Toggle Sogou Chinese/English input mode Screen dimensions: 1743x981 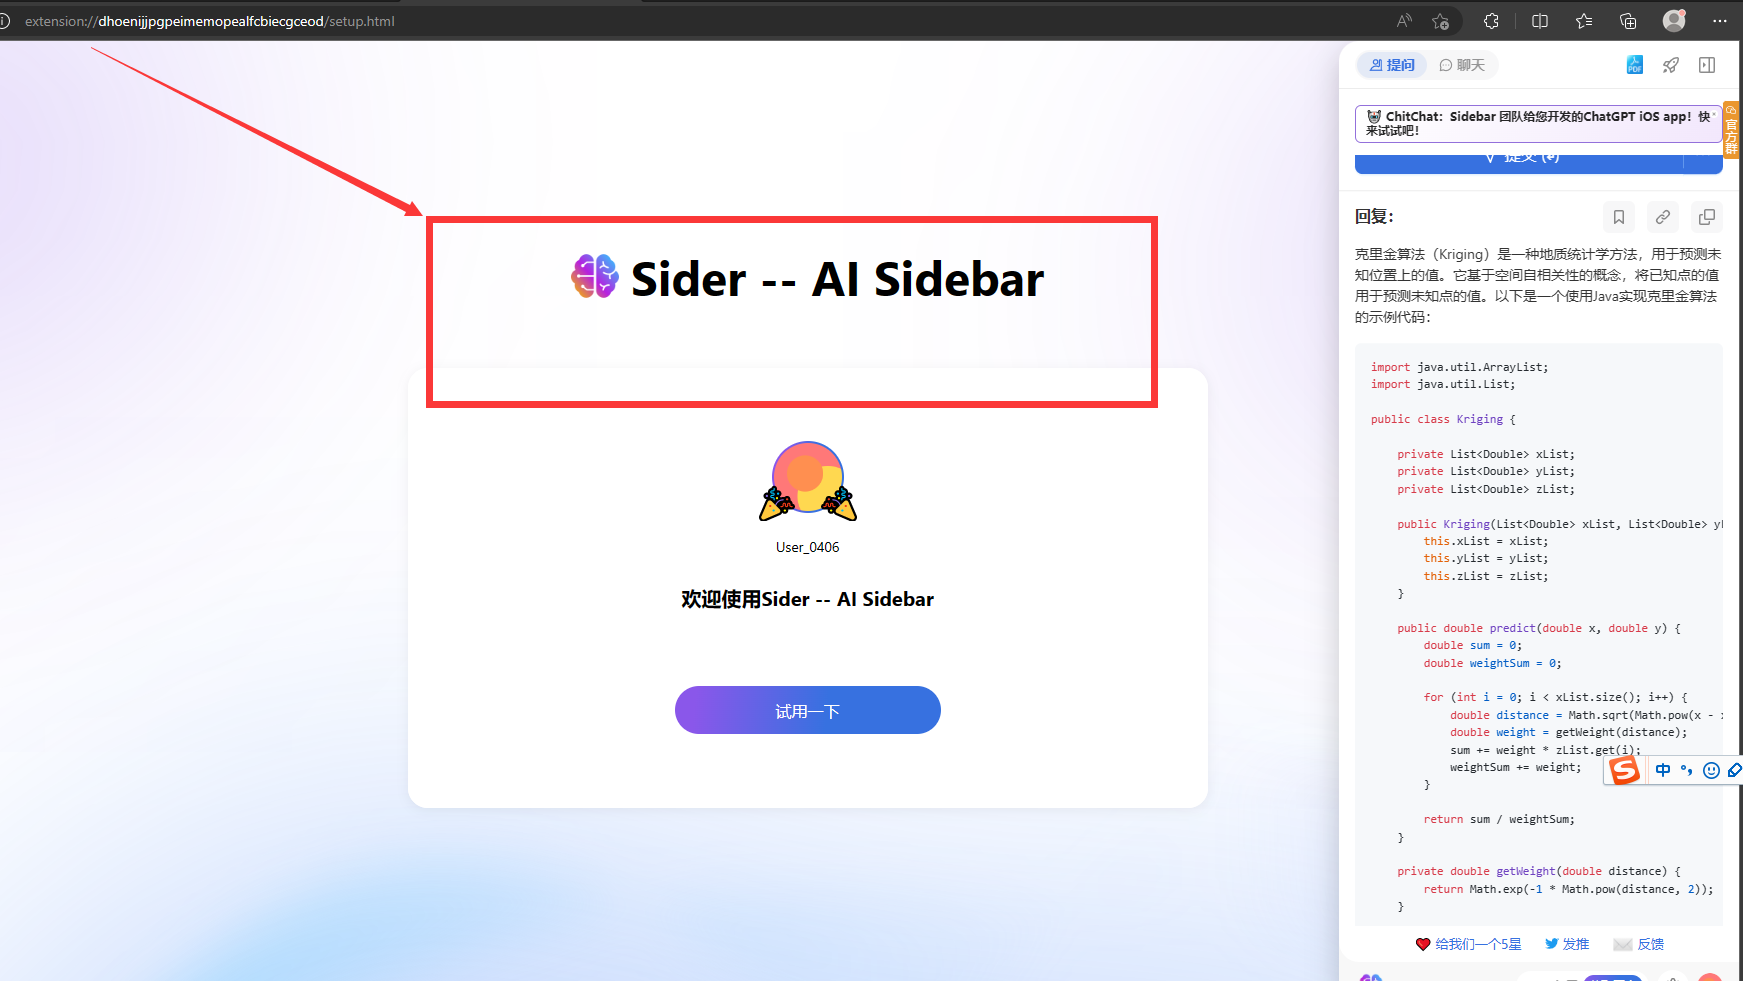pyautogui.click(x=1663, y=770)
